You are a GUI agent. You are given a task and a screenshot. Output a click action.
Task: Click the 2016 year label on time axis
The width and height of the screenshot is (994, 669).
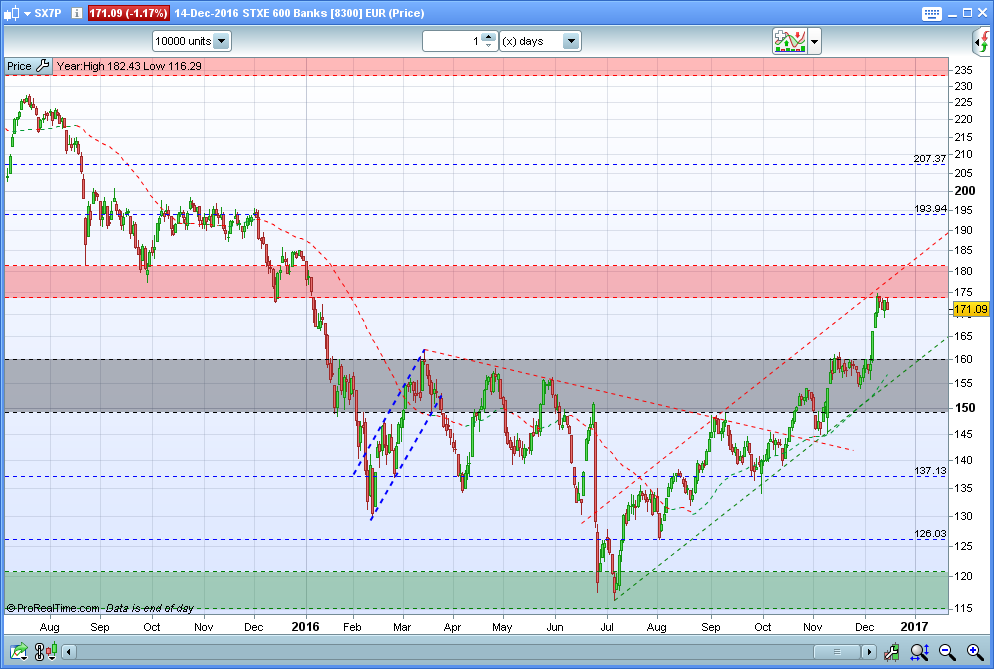(305, 627)
